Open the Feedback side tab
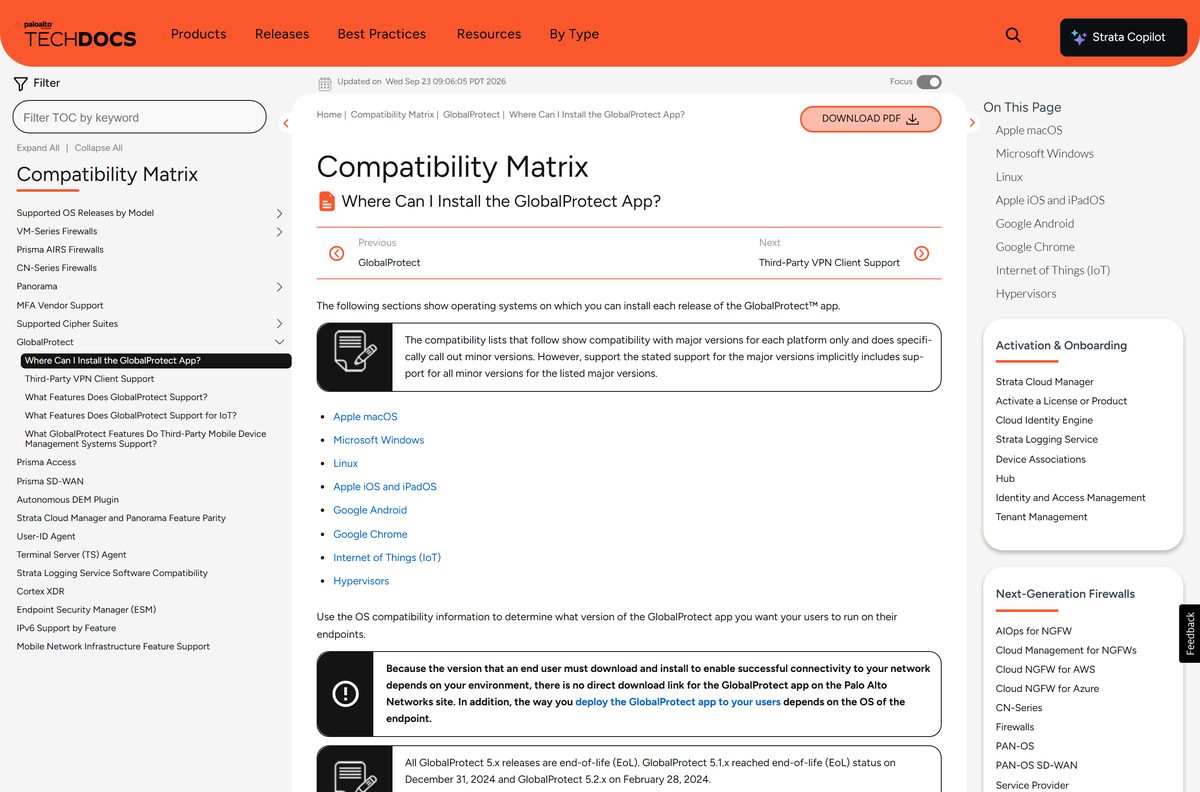This screenshot has width=1200, height=792. coord(1190,633)
